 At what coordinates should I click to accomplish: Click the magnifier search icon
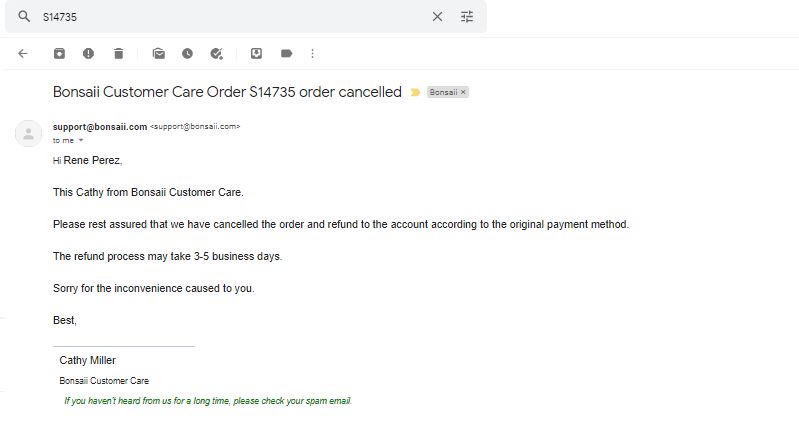[24, 16]
